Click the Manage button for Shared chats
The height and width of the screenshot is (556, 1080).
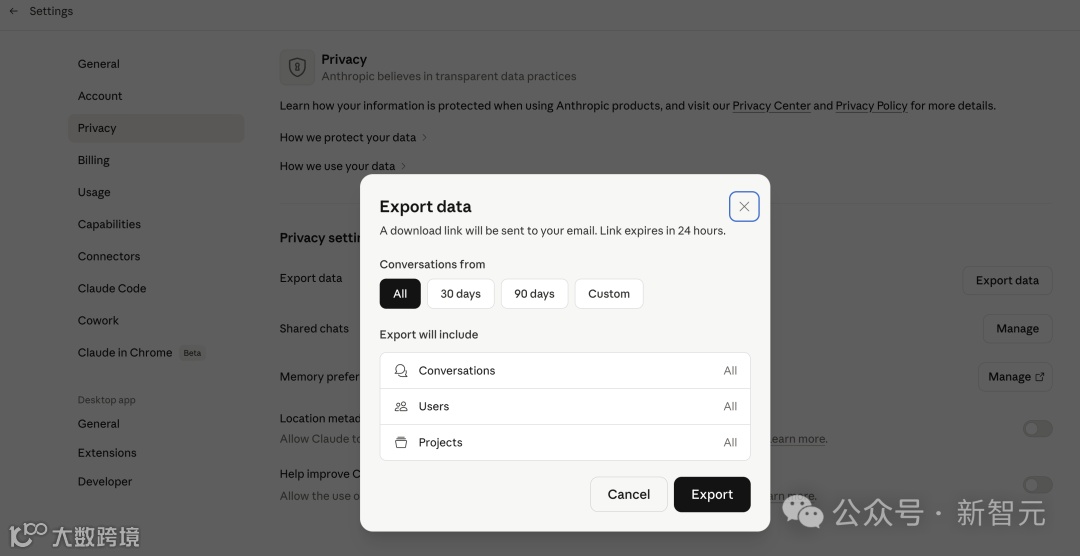coord(1017,329)
